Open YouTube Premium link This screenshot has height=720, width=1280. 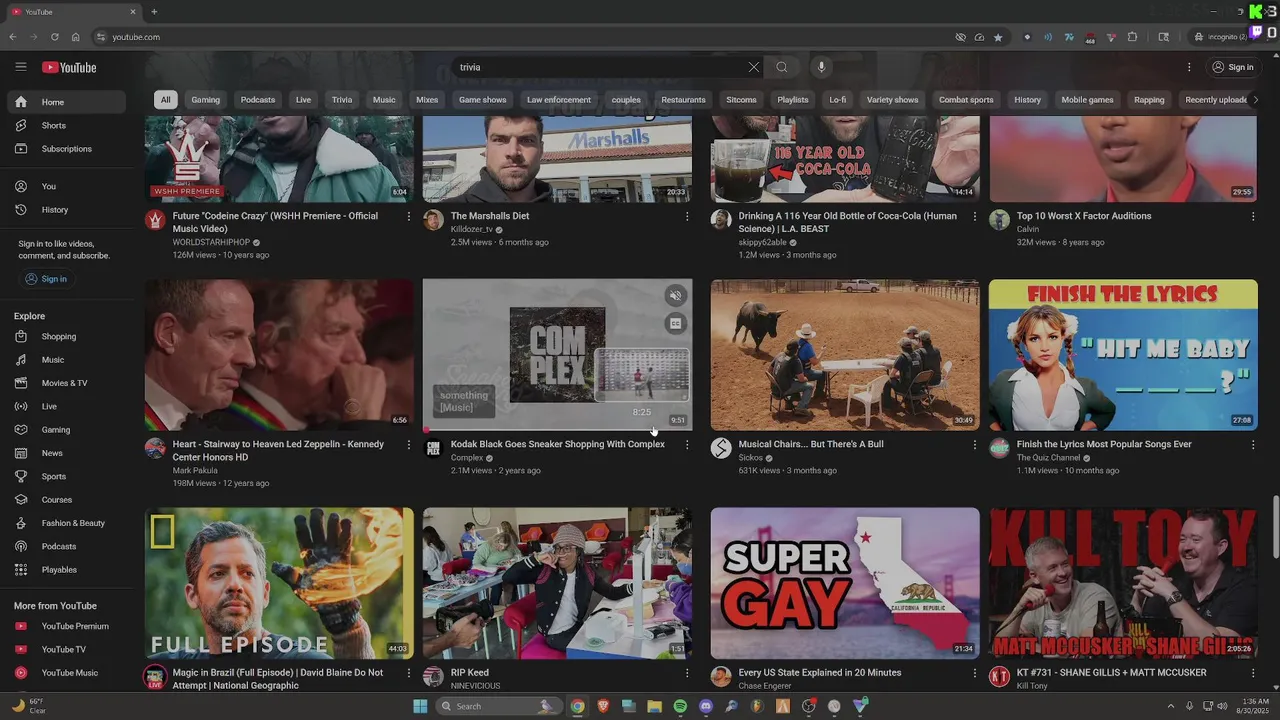click(66, 626)
